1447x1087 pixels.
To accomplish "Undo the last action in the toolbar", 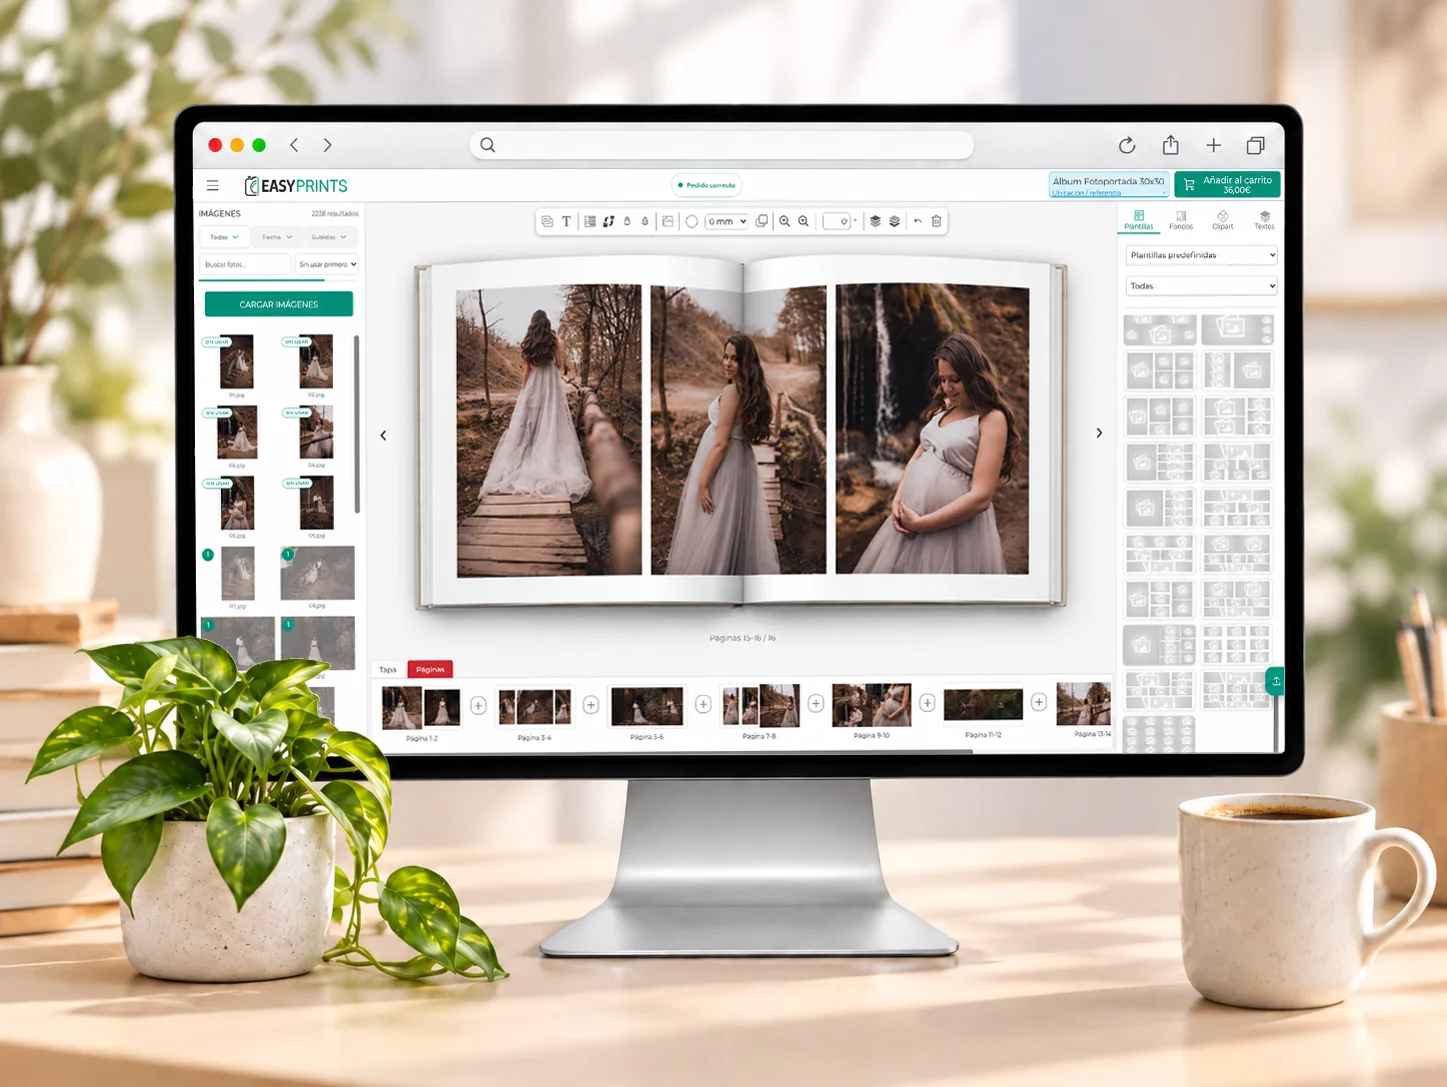I will click(917, 221).
